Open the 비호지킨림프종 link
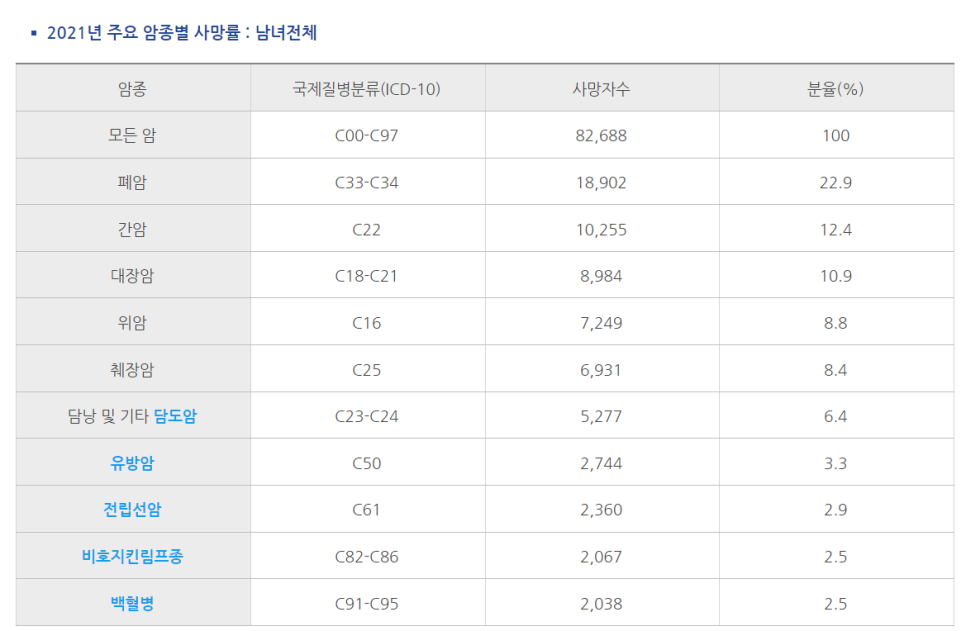966x631 pixels. [132, 556]
